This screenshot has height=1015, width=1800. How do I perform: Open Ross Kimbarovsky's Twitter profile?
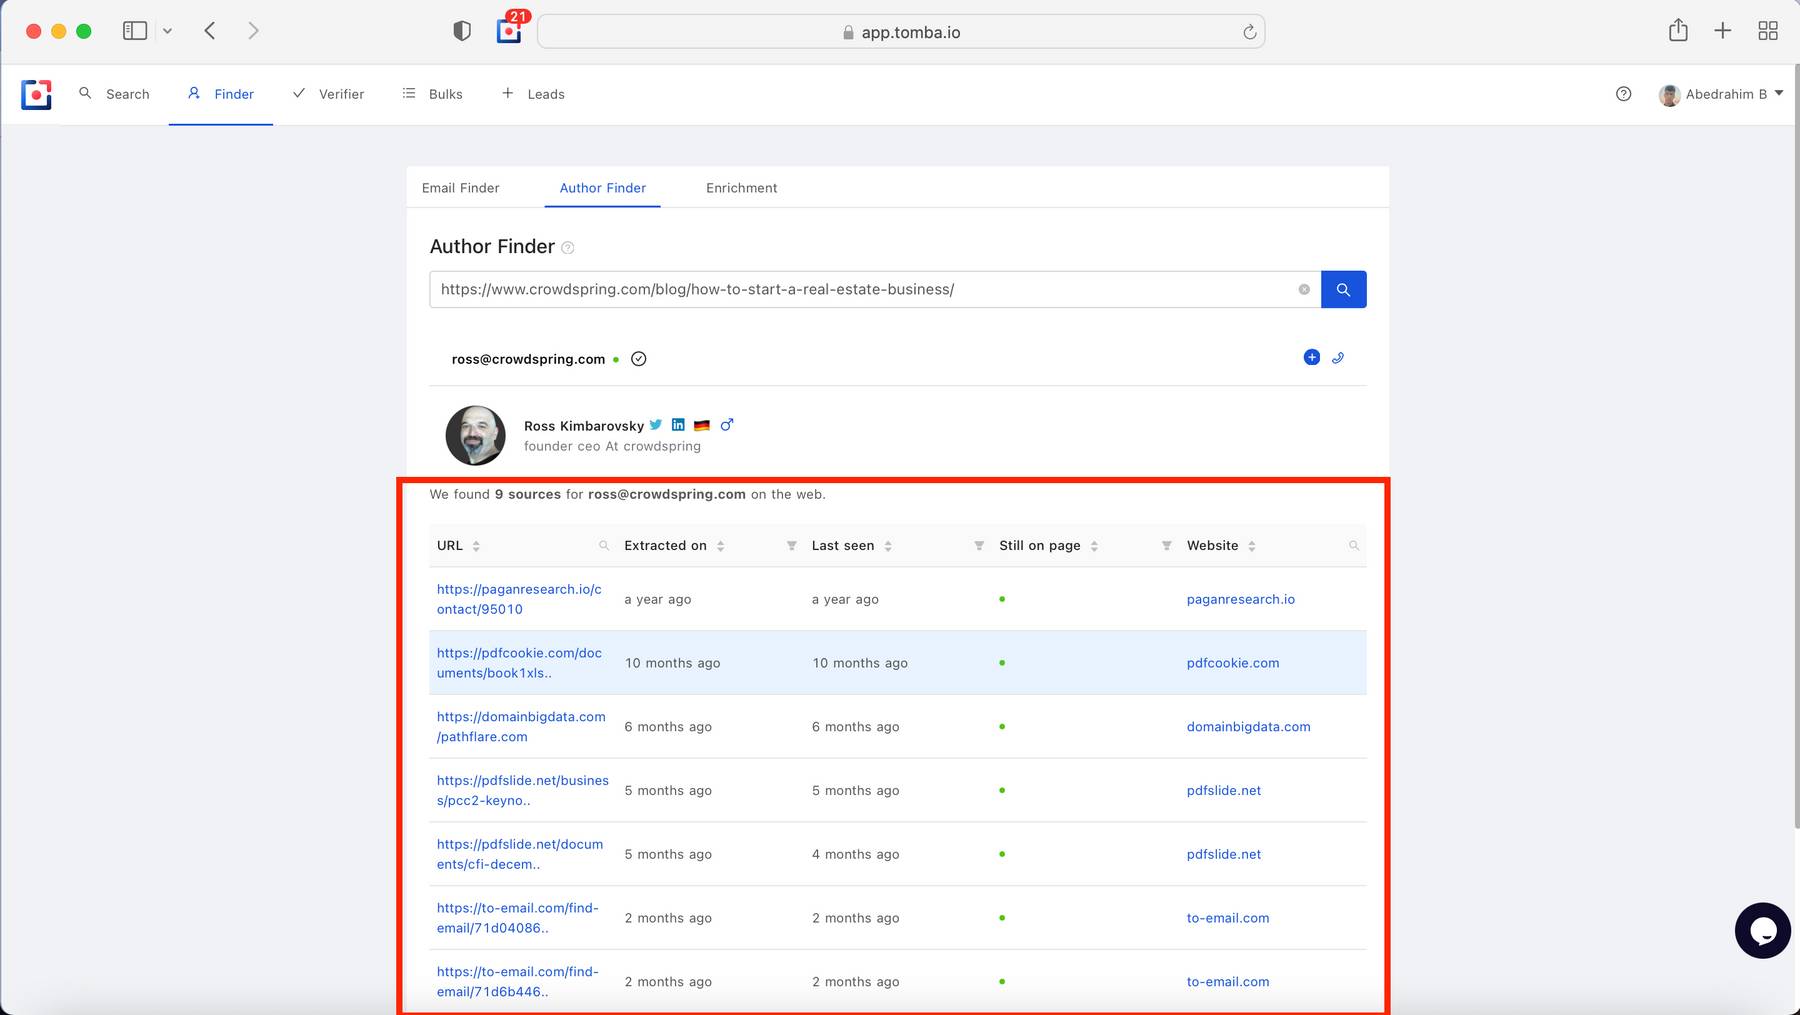(656, 424)
